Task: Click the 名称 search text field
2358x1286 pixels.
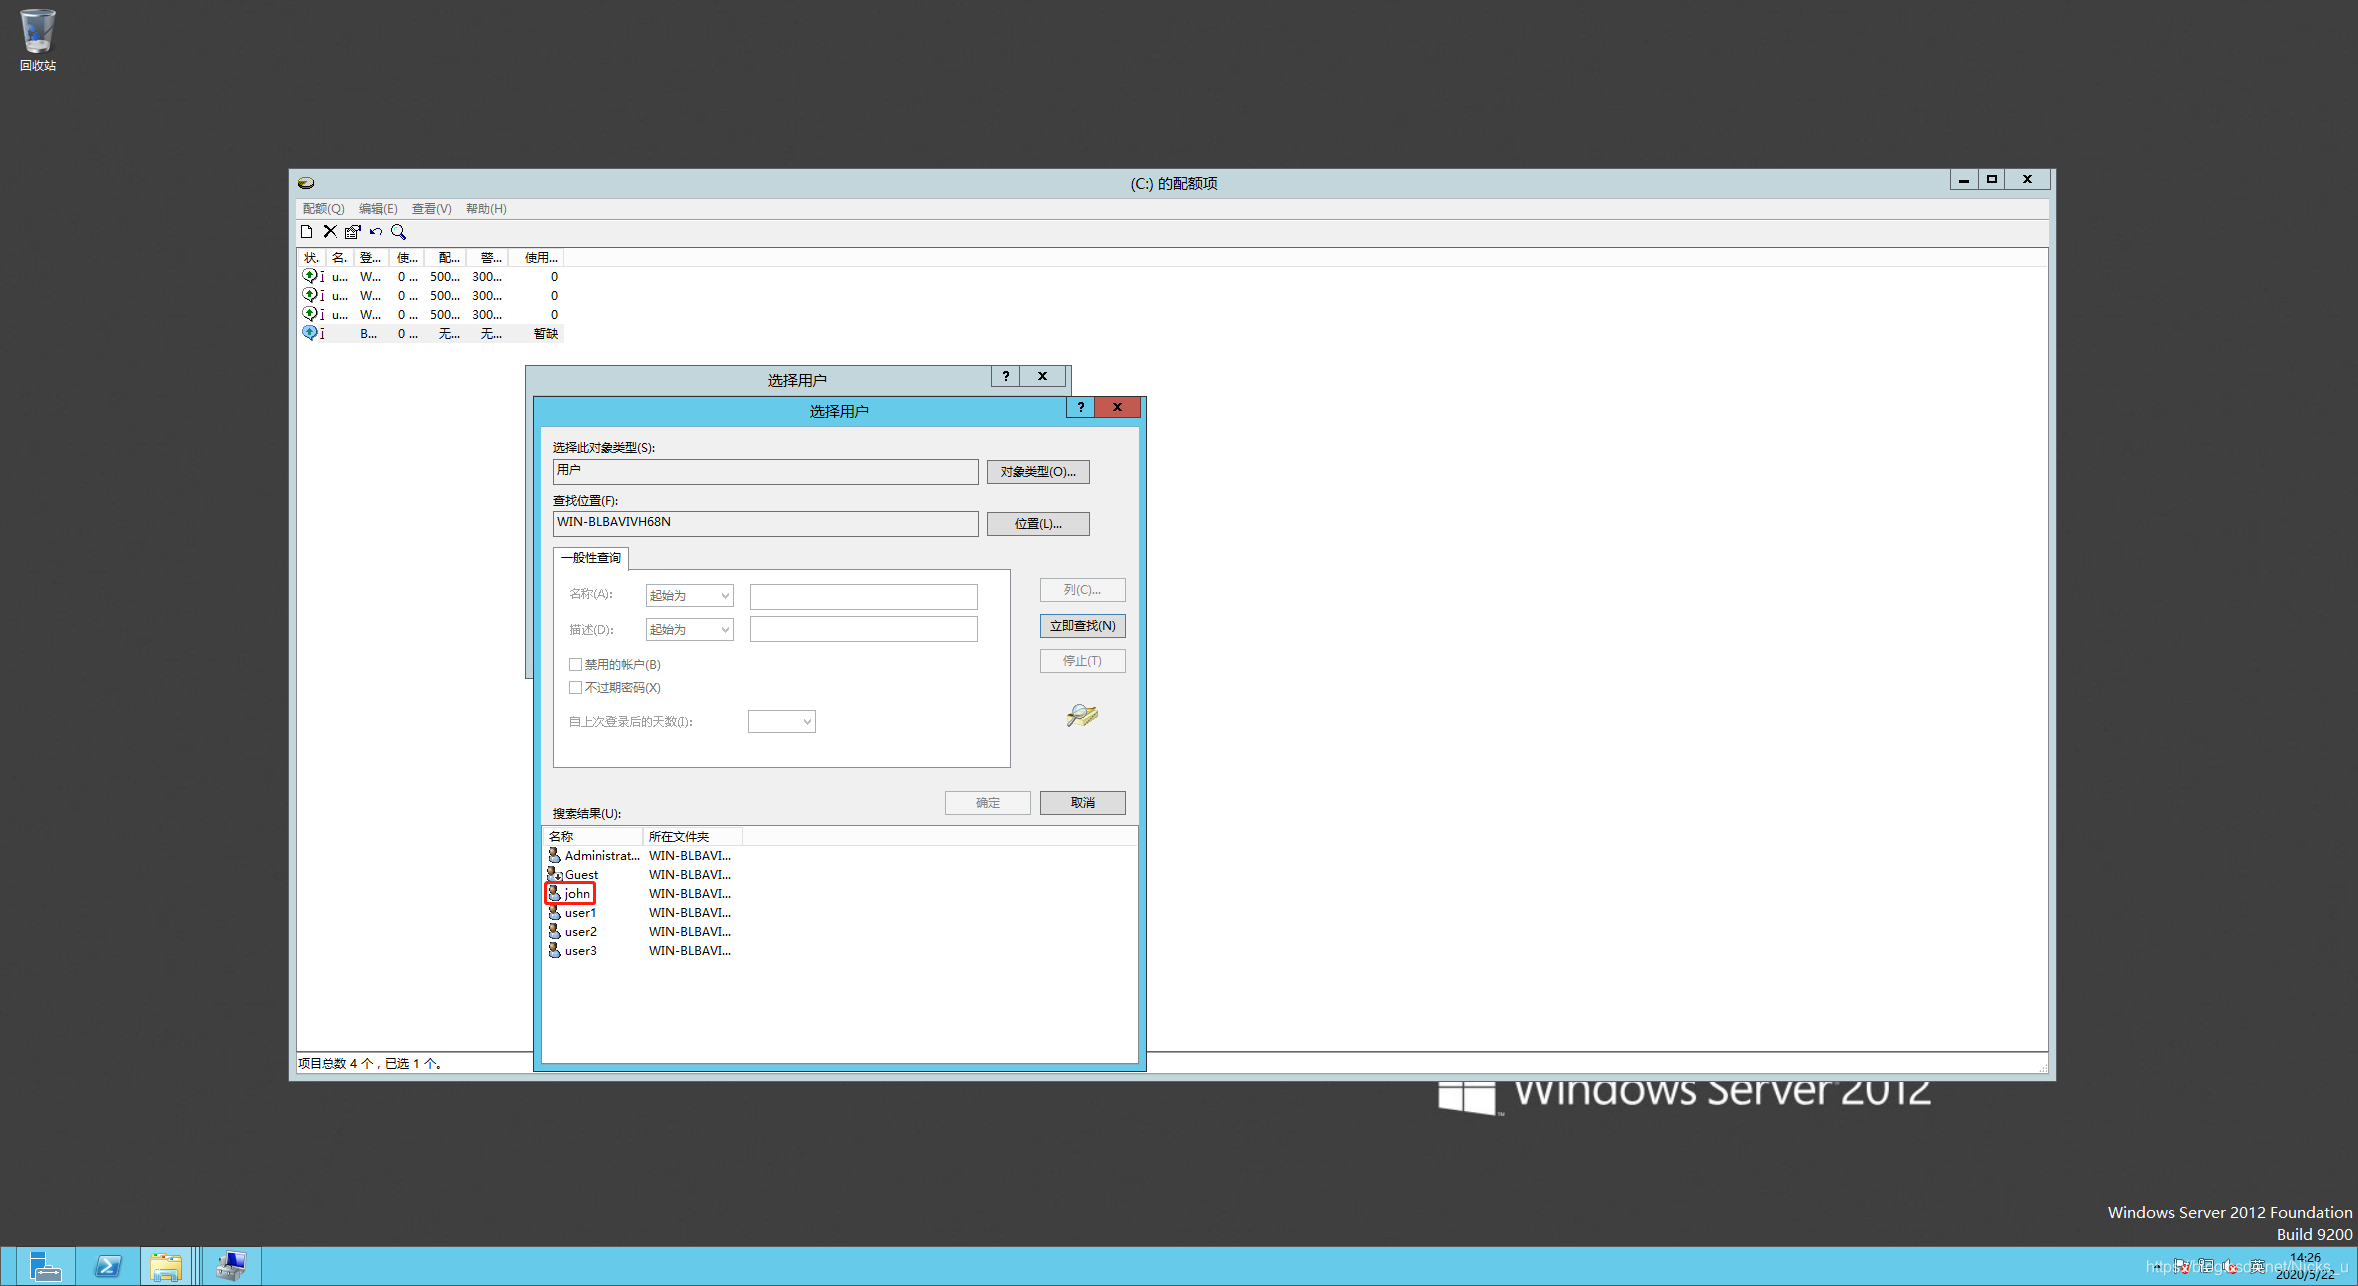Action: [863, 597]
